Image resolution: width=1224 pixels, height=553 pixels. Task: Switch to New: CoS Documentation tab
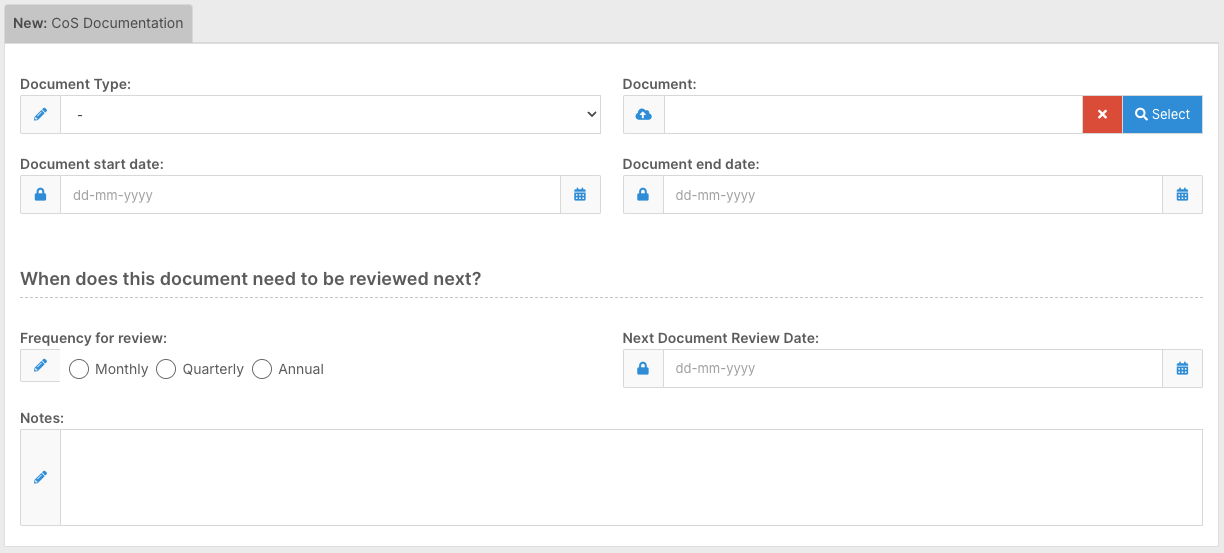point(98,23)
